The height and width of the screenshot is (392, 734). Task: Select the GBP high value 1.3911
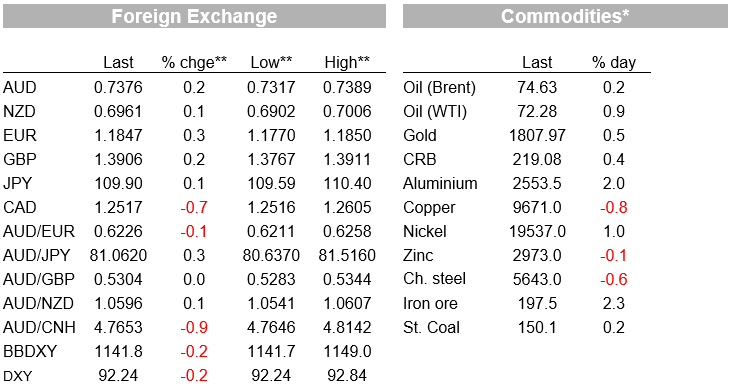point(347,159)
